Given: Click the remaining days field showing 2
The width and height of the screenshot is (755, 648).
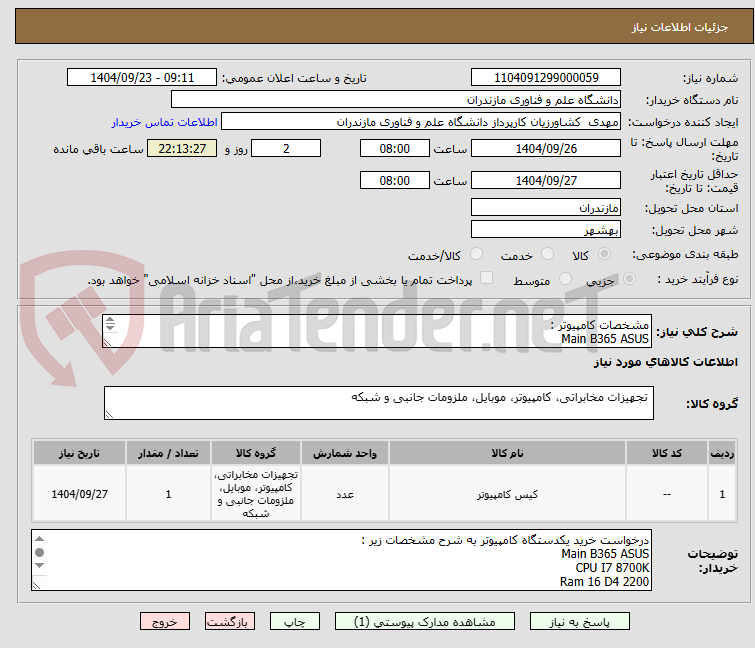Looking at the screenshot, I should tap(286, 148).
